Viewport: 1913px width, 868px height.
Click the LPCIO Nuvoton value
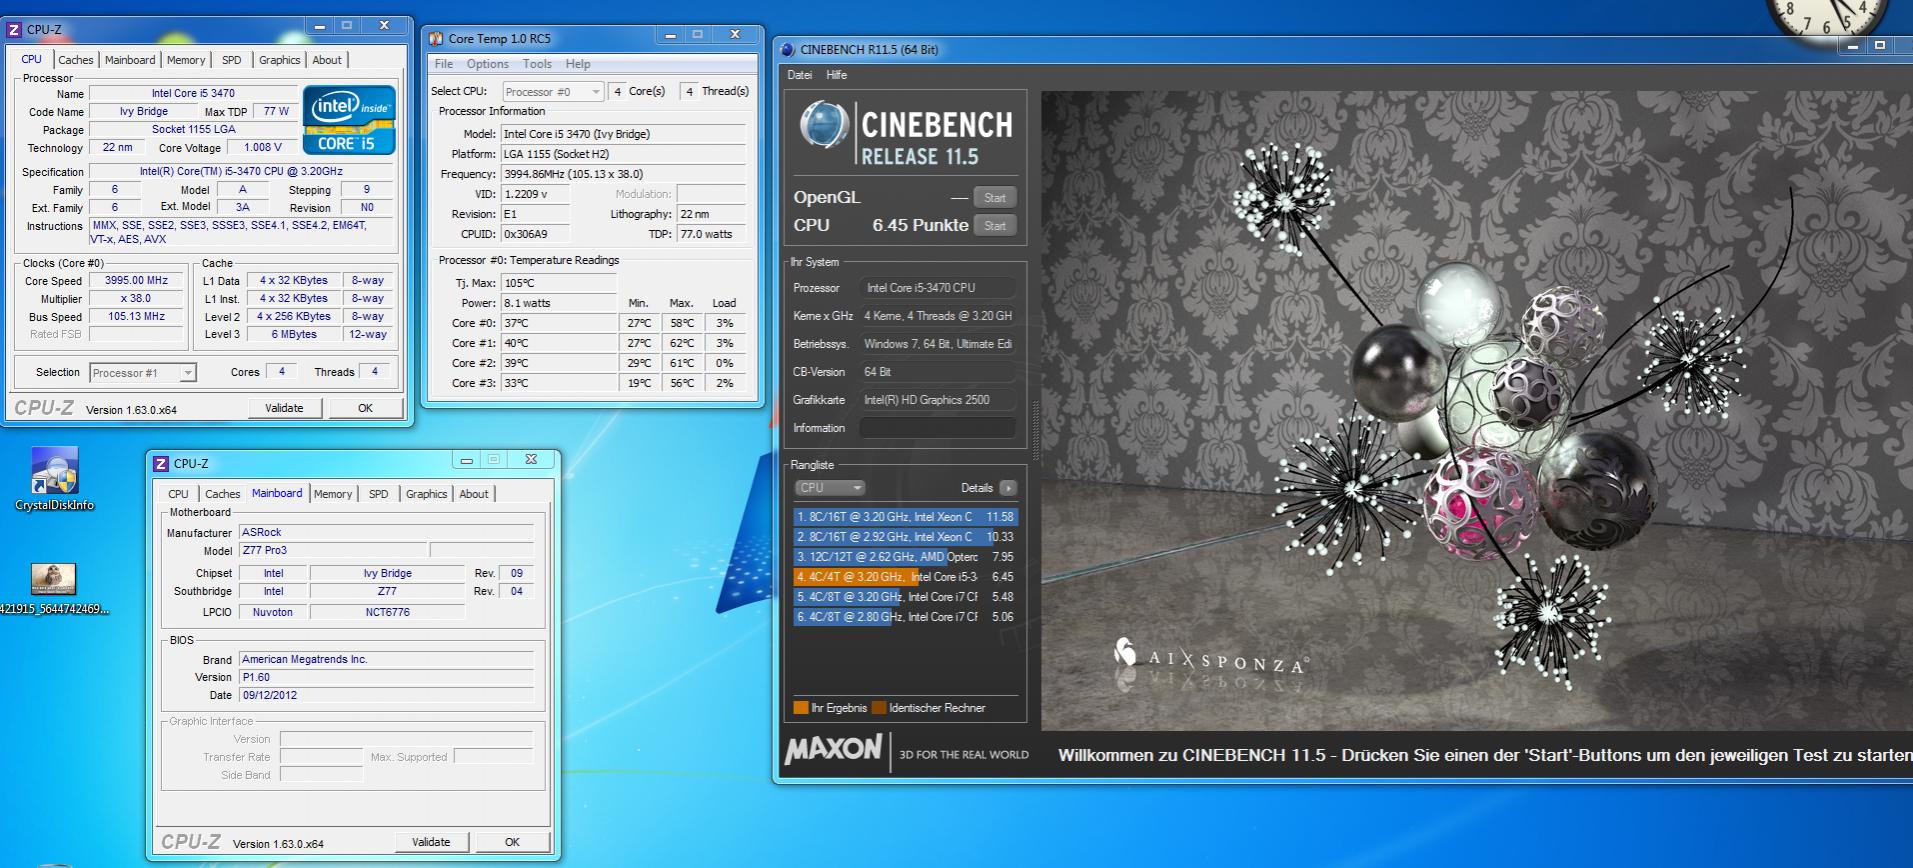[273, 612]
